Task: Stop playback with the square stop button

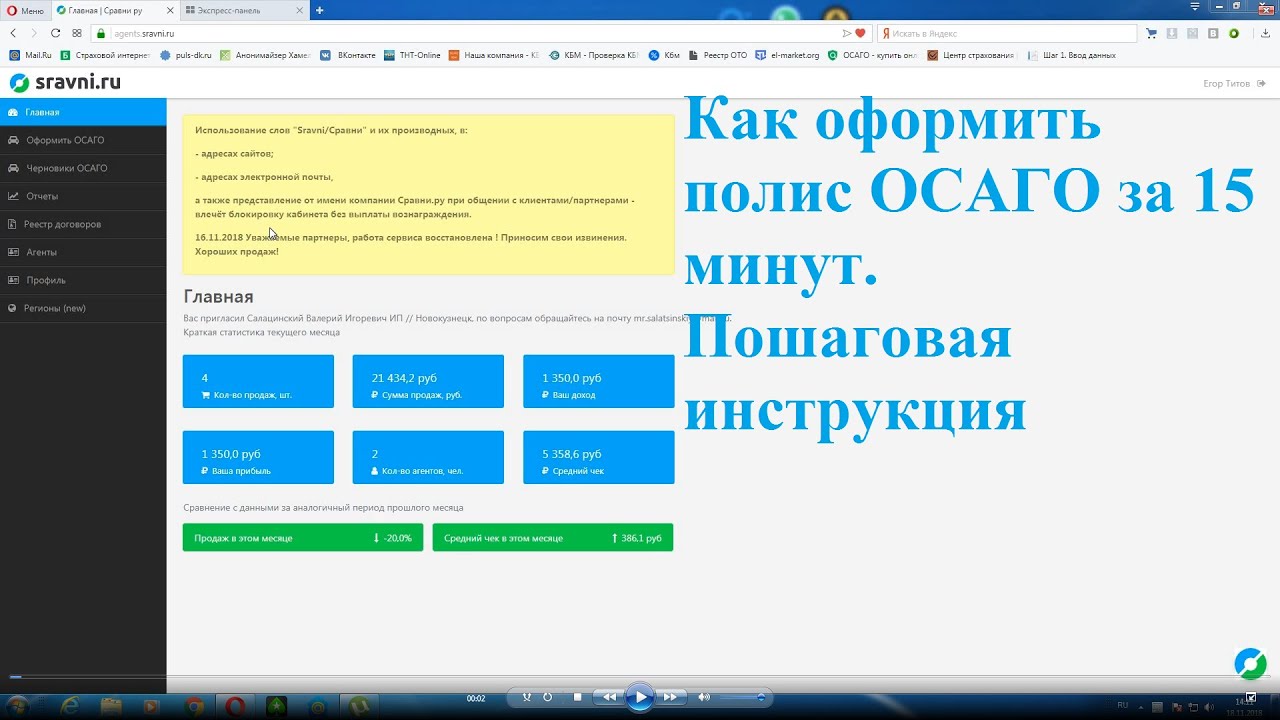Action: coord(577,697)
